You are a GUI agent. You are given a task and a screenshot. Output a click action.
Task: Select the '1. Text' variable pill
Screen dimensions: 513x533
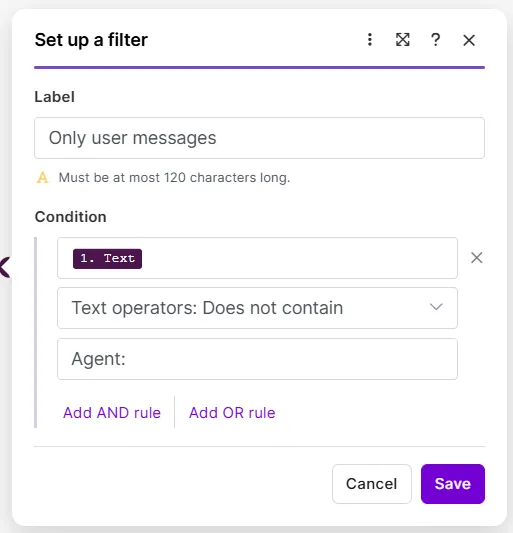click(107, 258)
